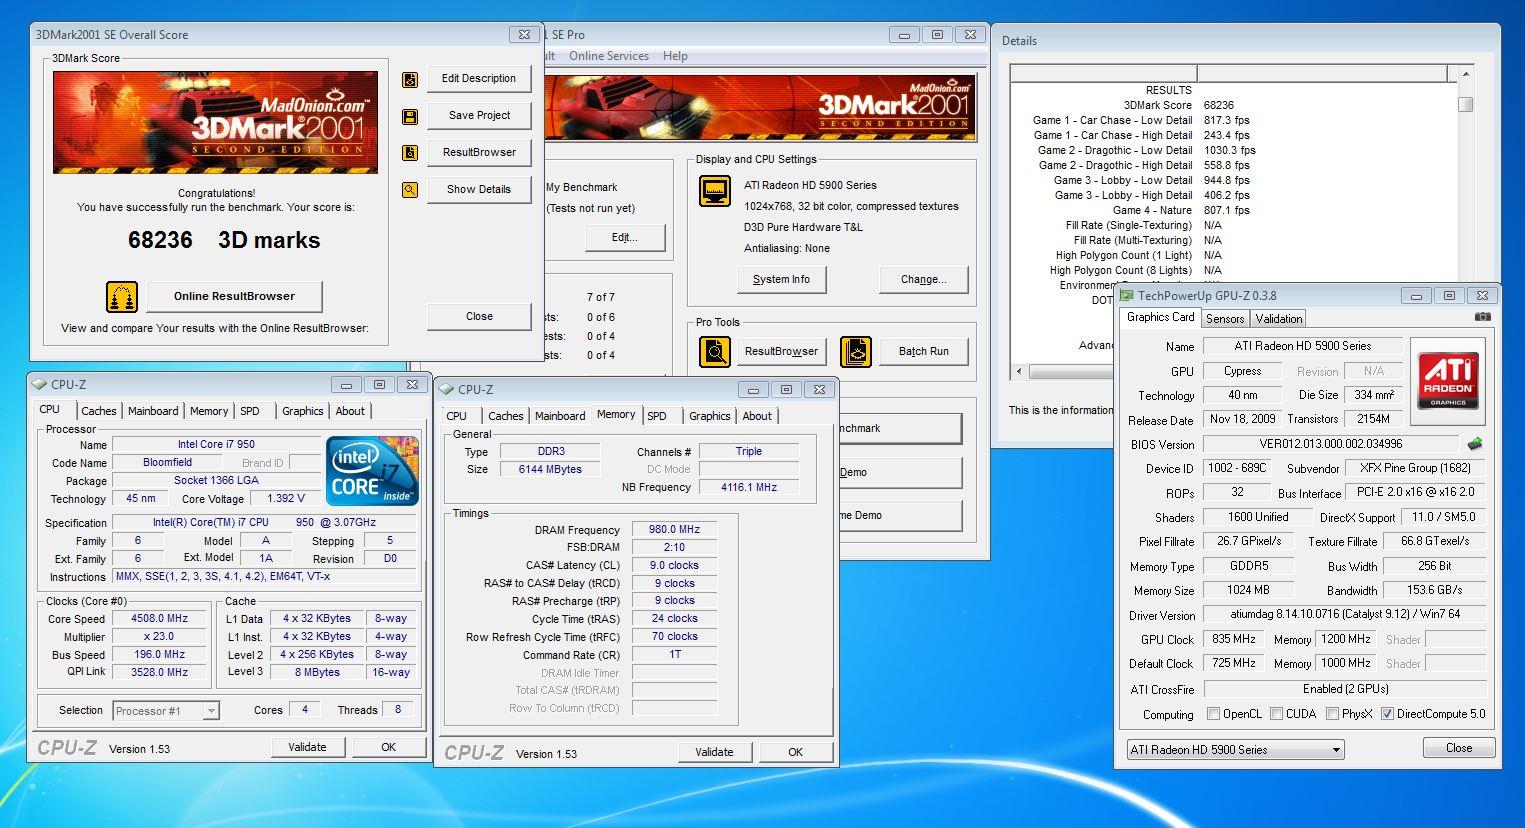Image resolution: width=1525 pixels, height=828 pixels.
Task: Enable the PhysX checkbox
Action: 1332,714
